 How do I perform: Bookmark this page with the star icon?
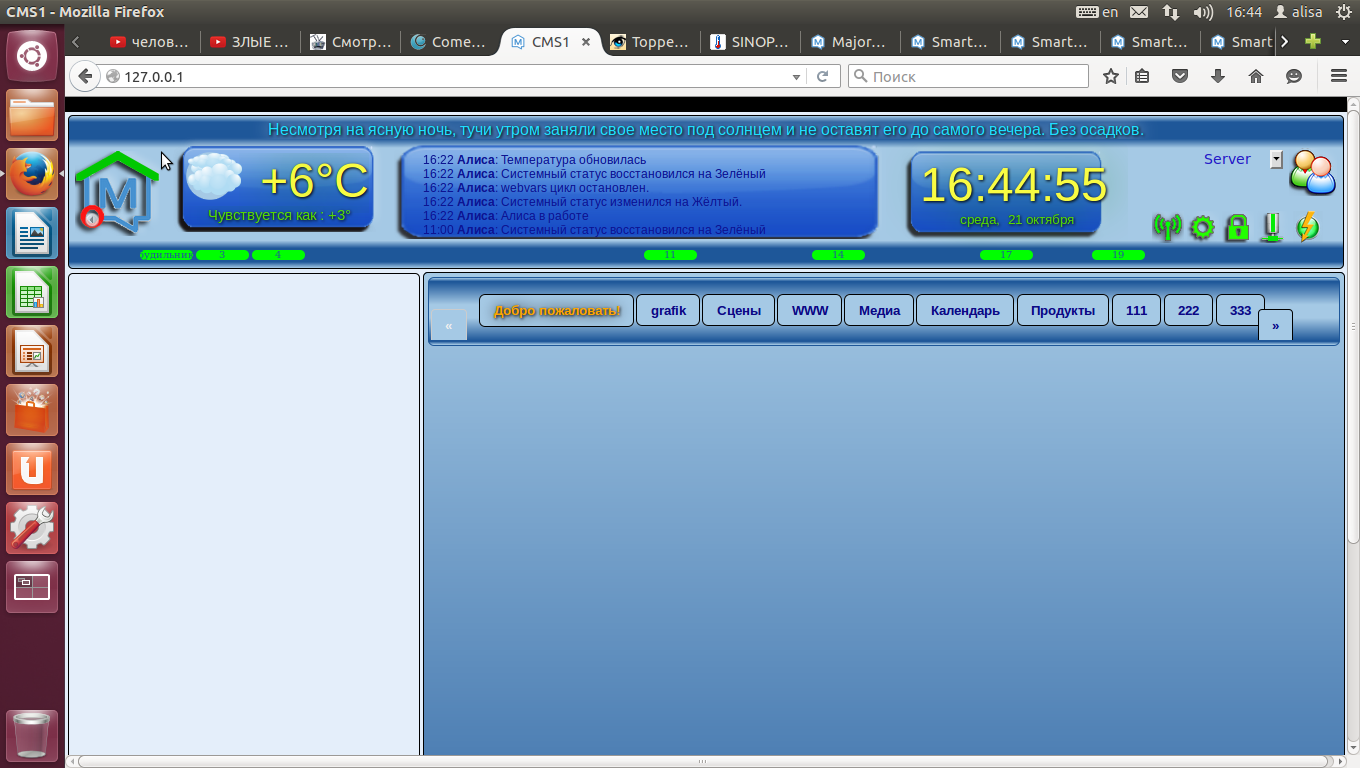tap(1110, 76)
